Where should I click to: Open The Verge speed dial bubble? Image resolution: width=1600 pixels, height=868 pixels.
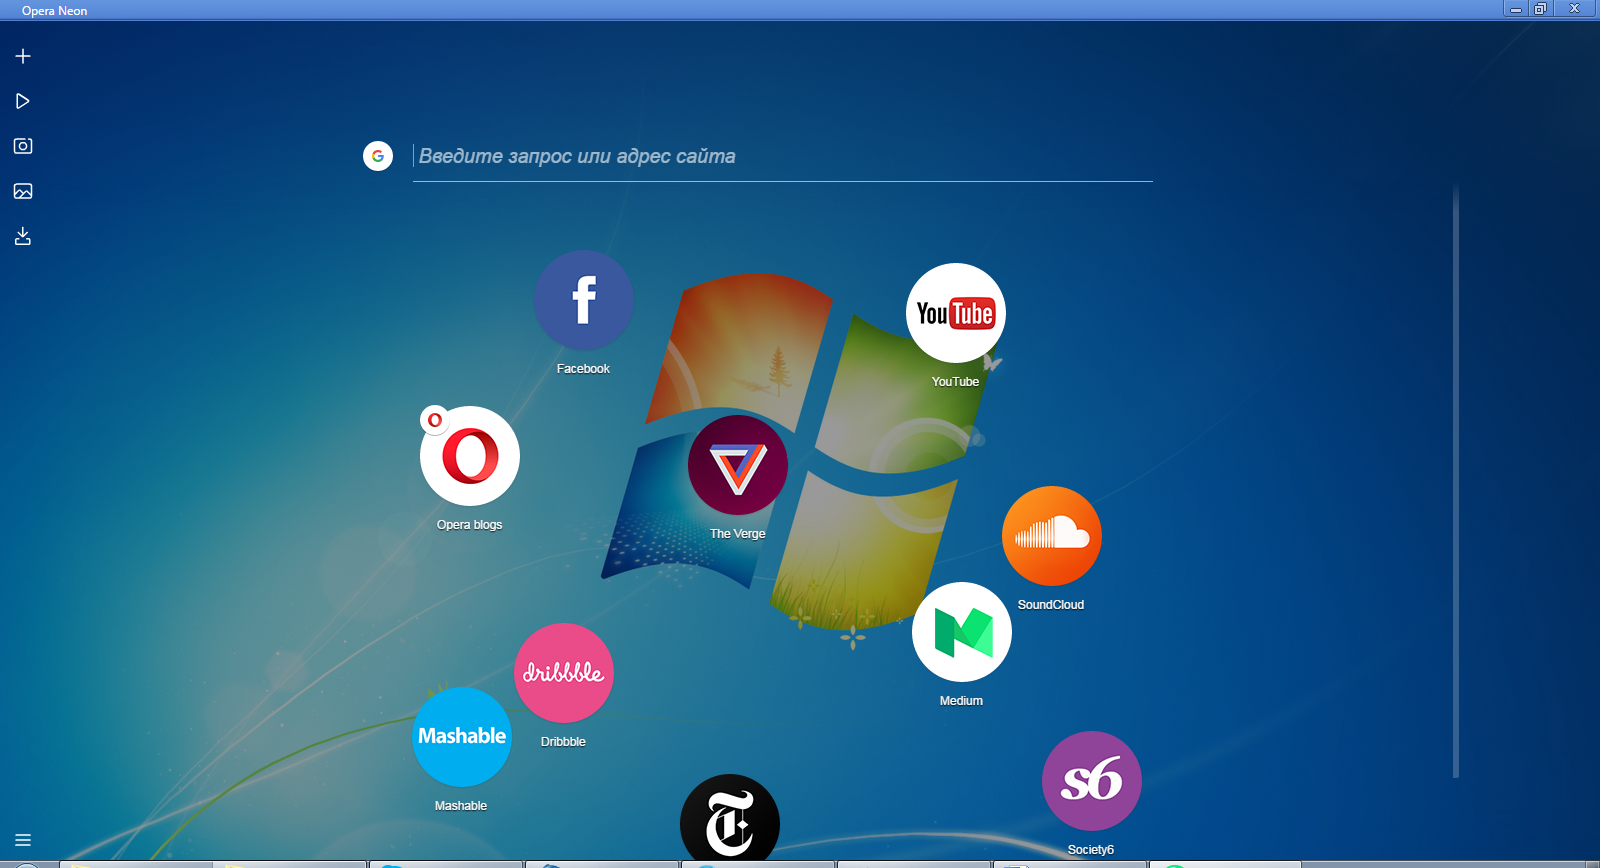[x=738, y=465]
